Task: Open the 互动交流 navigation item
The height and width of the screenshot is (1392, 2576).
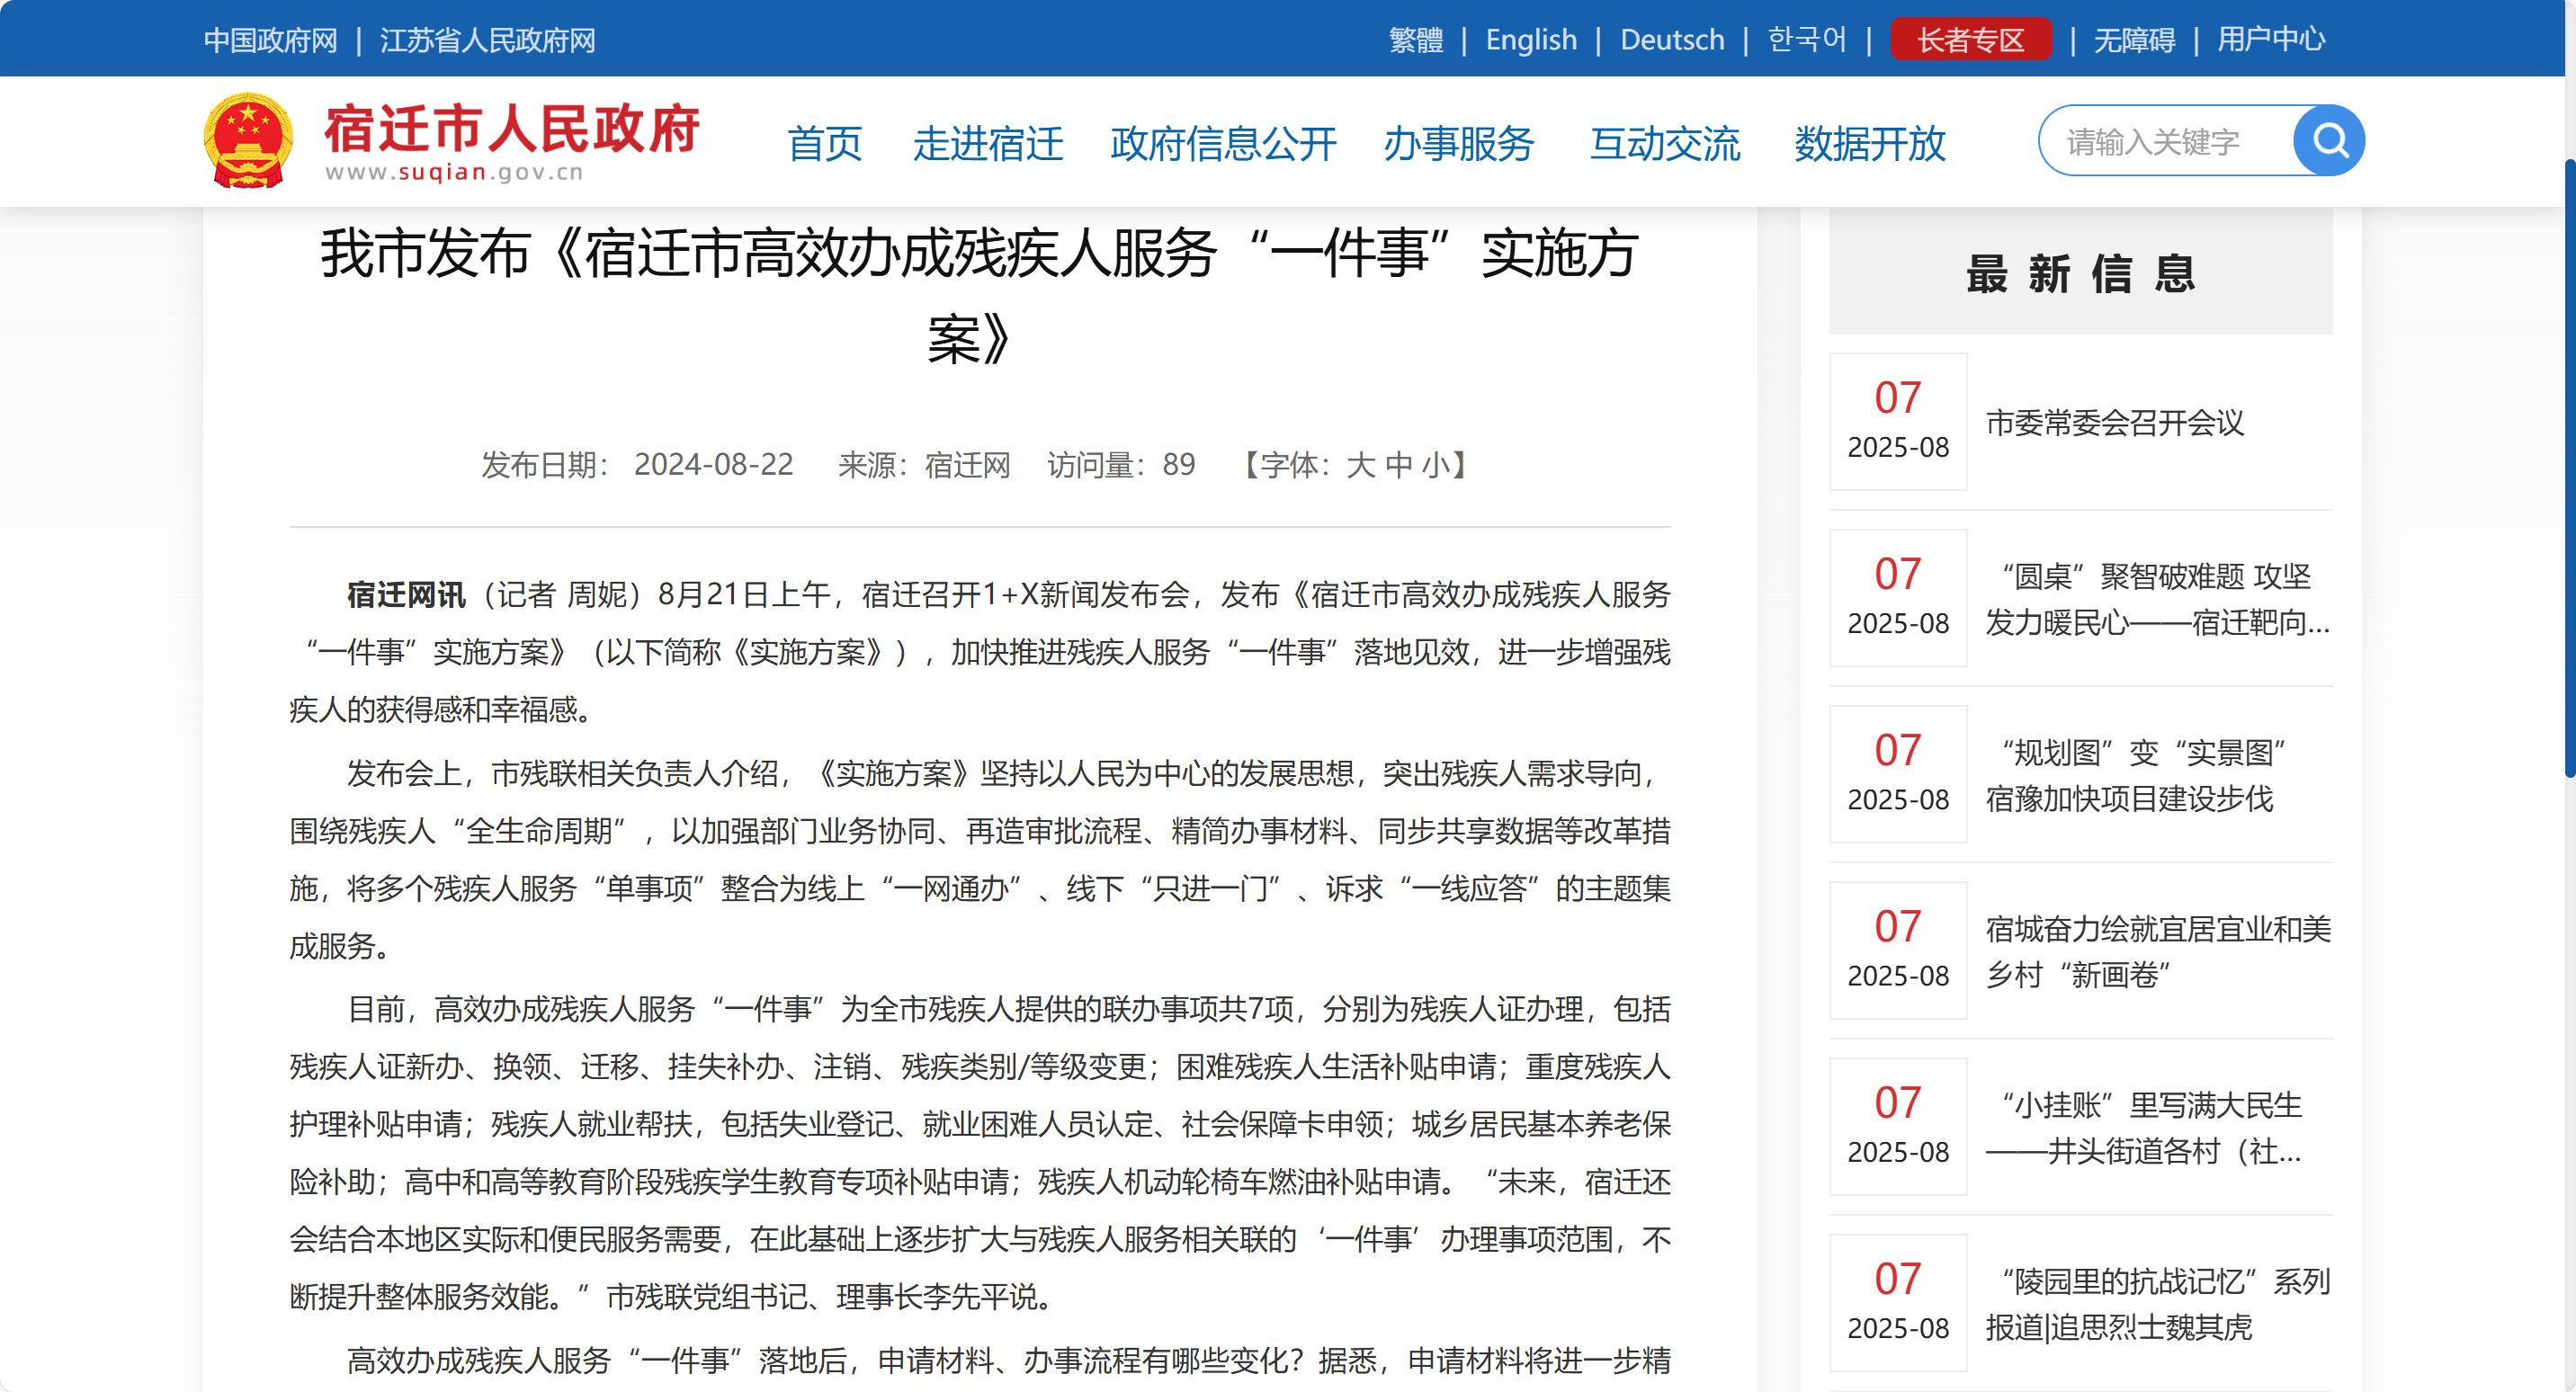Action: (x=1664, y=144)
